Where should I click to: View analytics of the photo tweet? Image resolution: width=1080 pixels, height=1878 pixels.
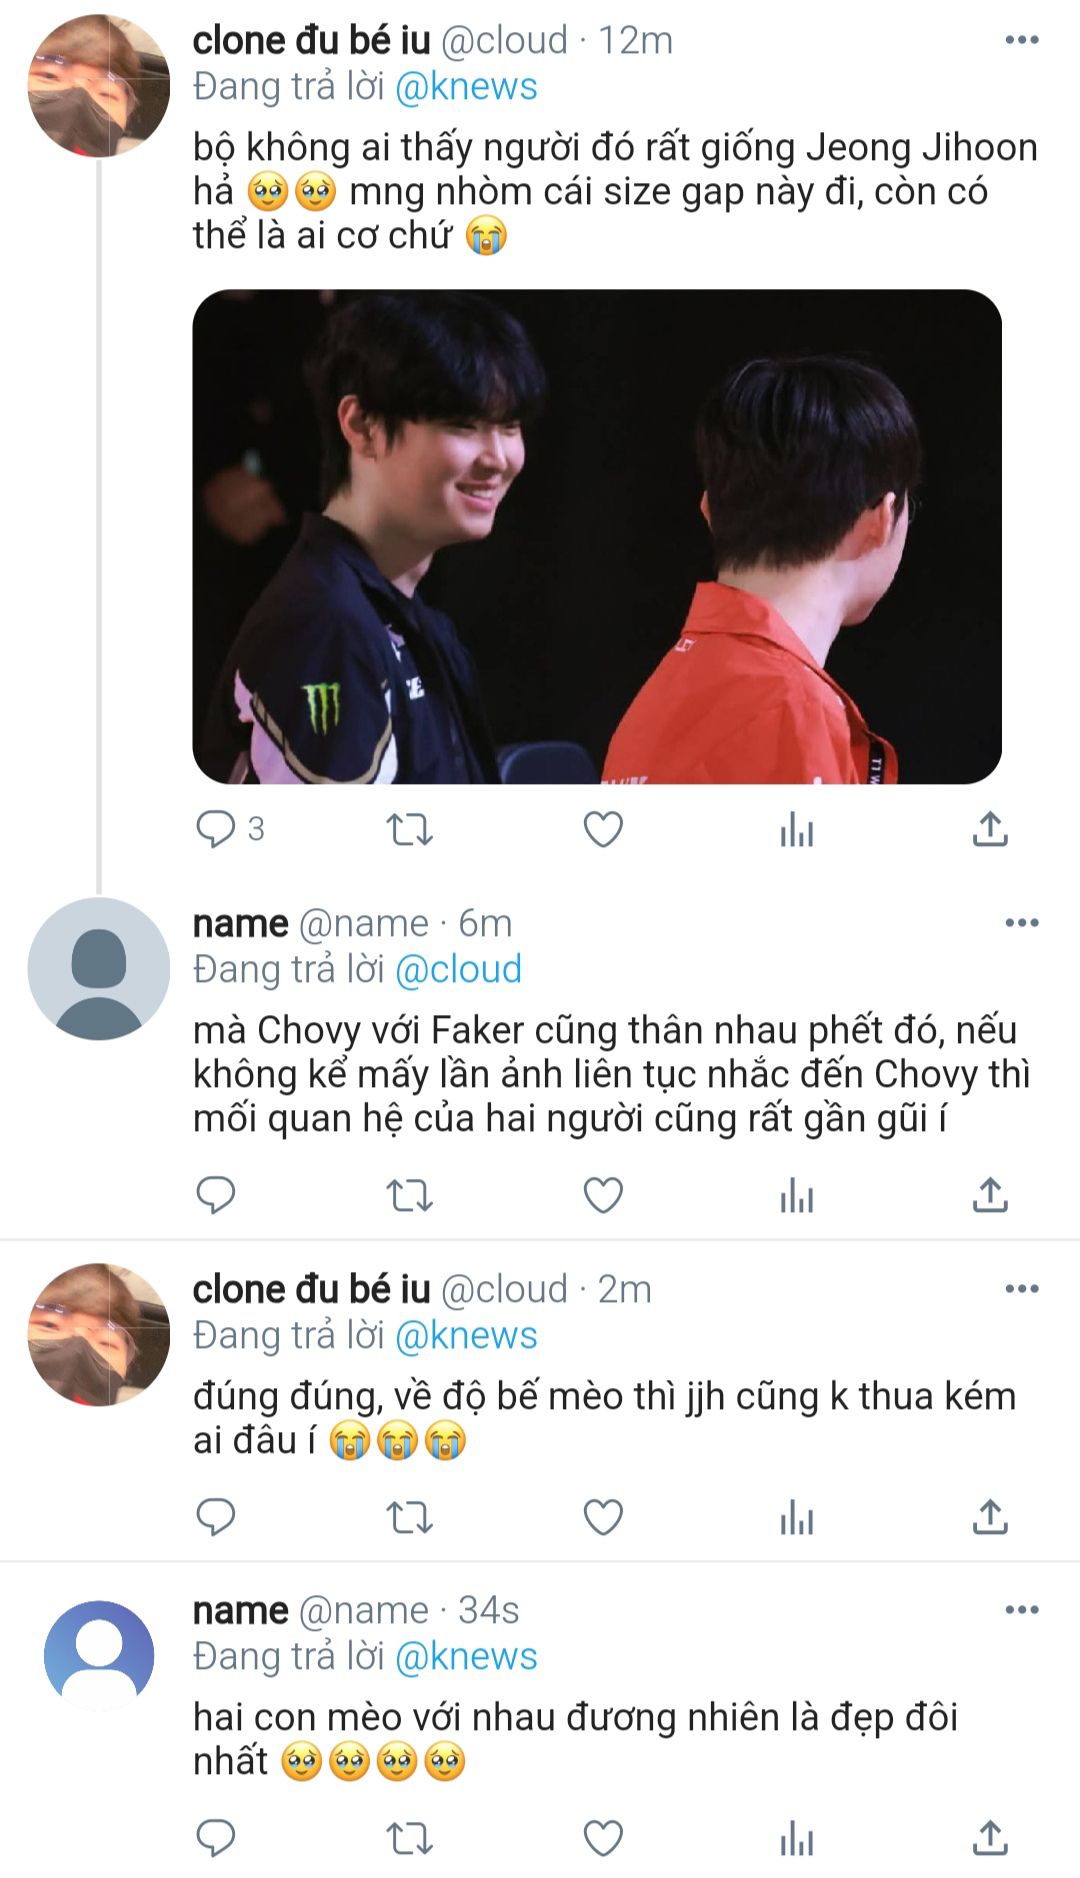(x=797, y=829)
